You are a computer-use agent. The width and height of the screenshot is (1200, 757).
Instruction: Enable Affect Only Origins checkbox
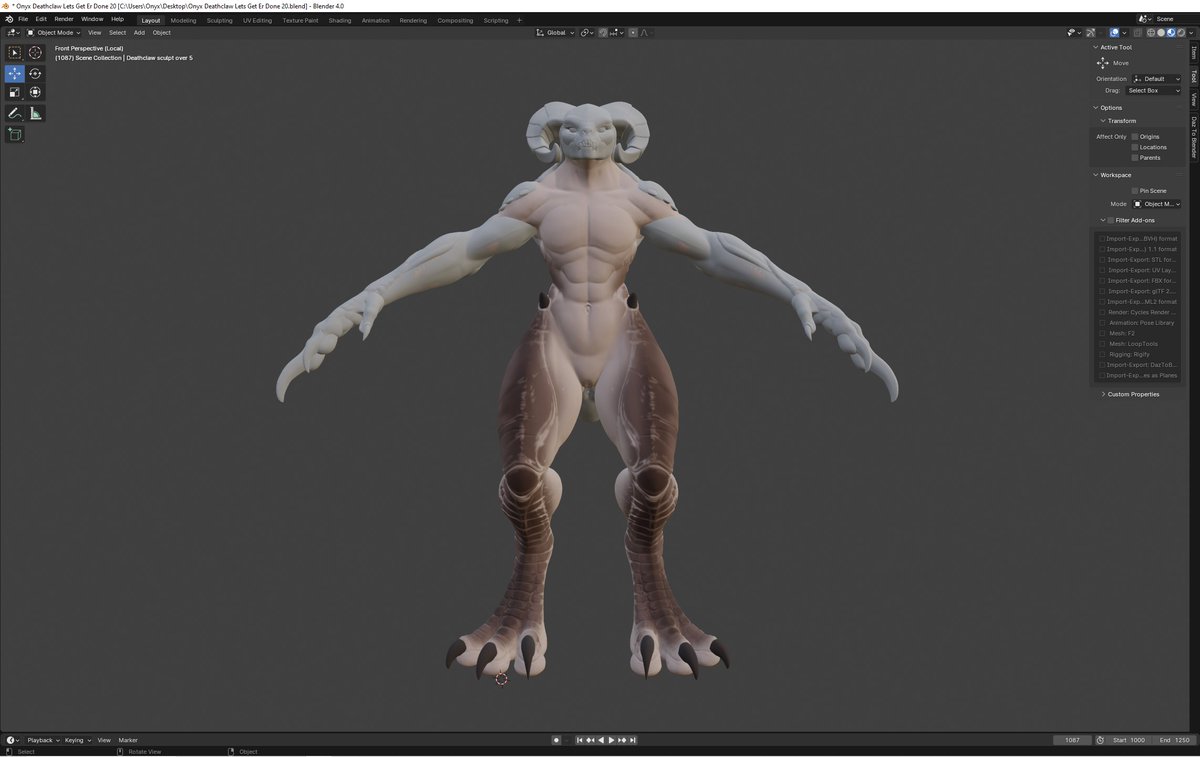coord(1135,136)
